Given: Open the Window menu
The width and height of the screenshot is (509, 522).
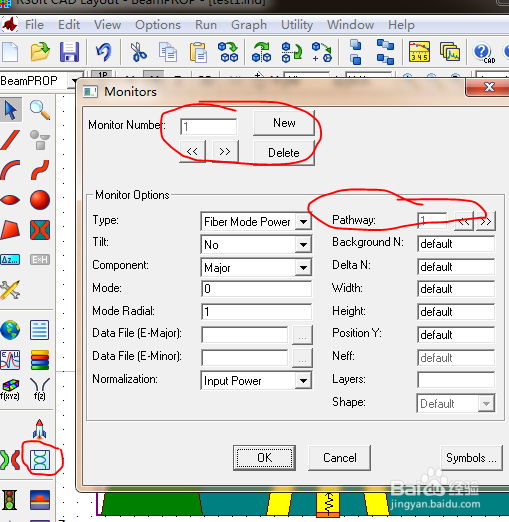Looking at the screenshot, I should pos(350,25).
